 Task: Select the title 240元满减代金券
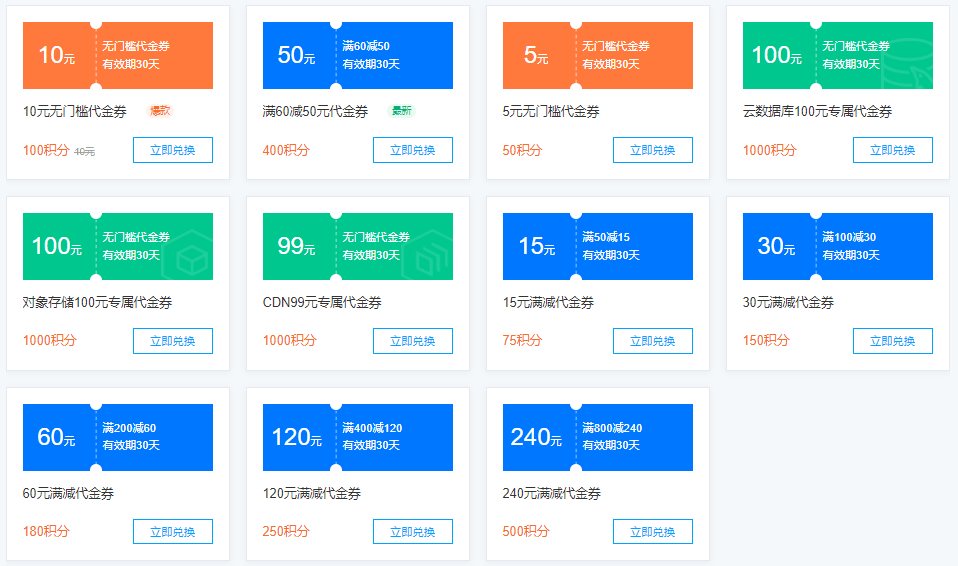point(552,493)
